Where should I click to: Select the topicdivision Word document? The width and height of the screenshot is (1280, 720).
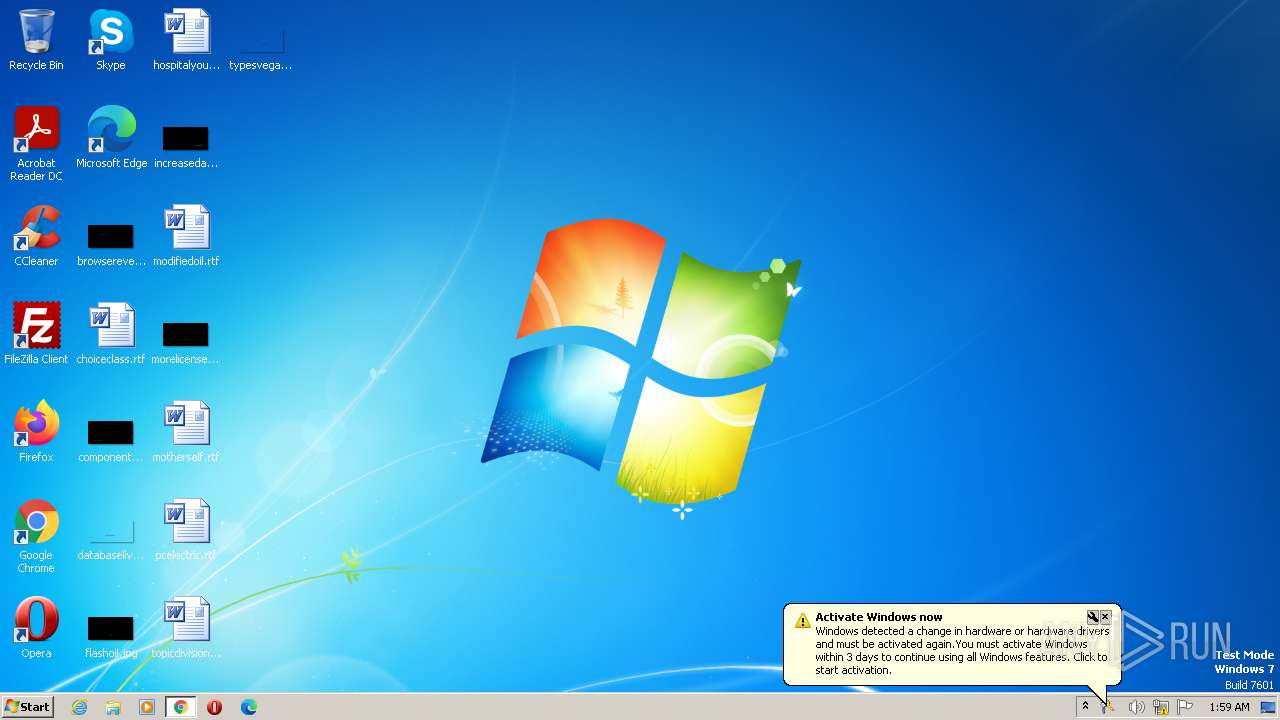186,628
